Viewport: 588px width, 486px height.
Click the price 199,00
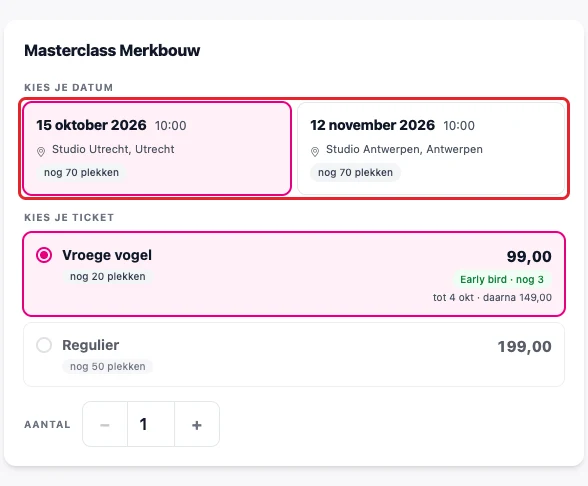524,346
